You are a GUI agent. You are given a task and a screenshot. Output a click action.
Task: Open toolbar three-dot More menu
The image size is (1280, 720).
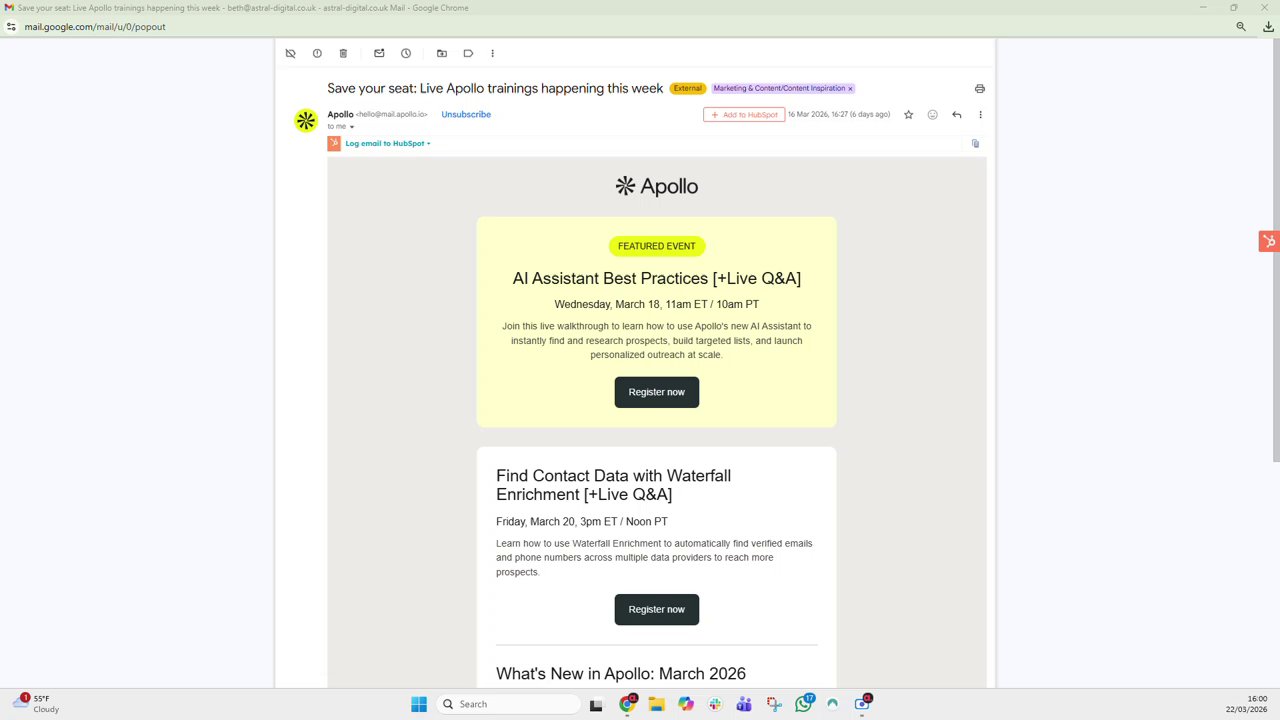click(x=492, y=53)
